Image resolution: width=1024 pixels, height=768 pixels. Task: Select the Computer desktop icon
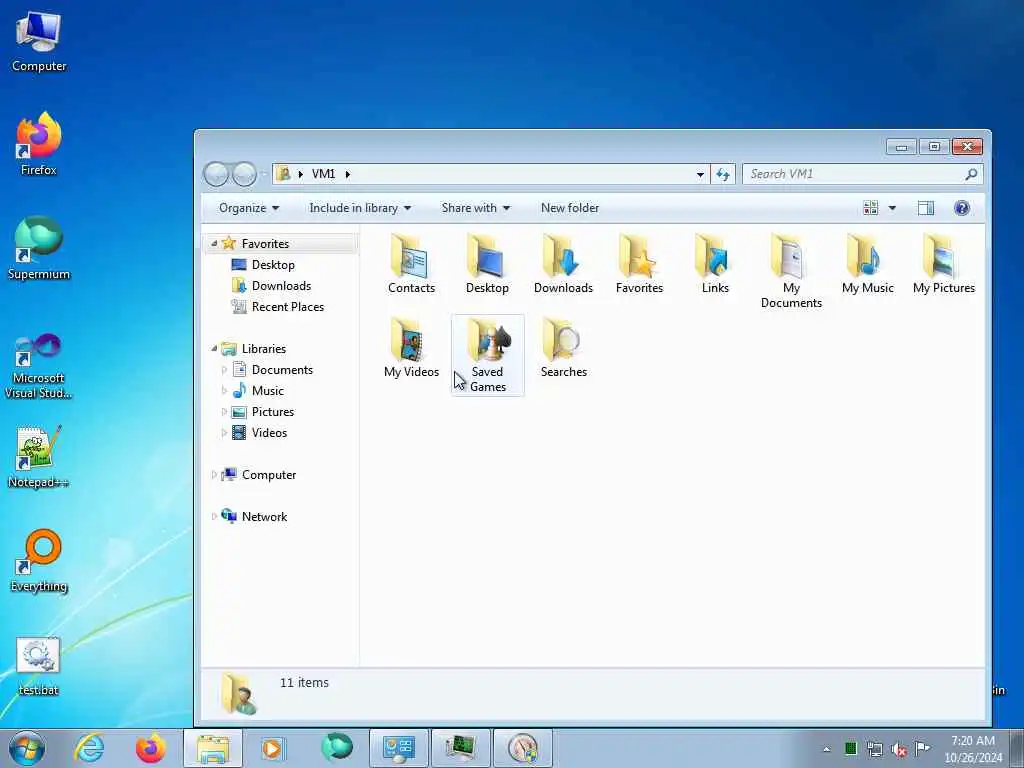click(x=39, y=42)
